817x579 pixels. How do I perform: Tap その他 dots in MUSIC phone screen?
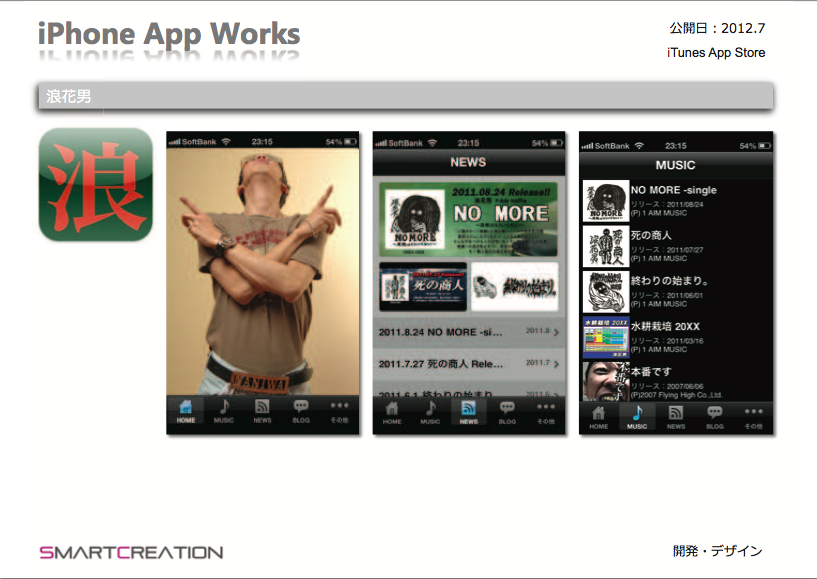click(x=753, y=412)
